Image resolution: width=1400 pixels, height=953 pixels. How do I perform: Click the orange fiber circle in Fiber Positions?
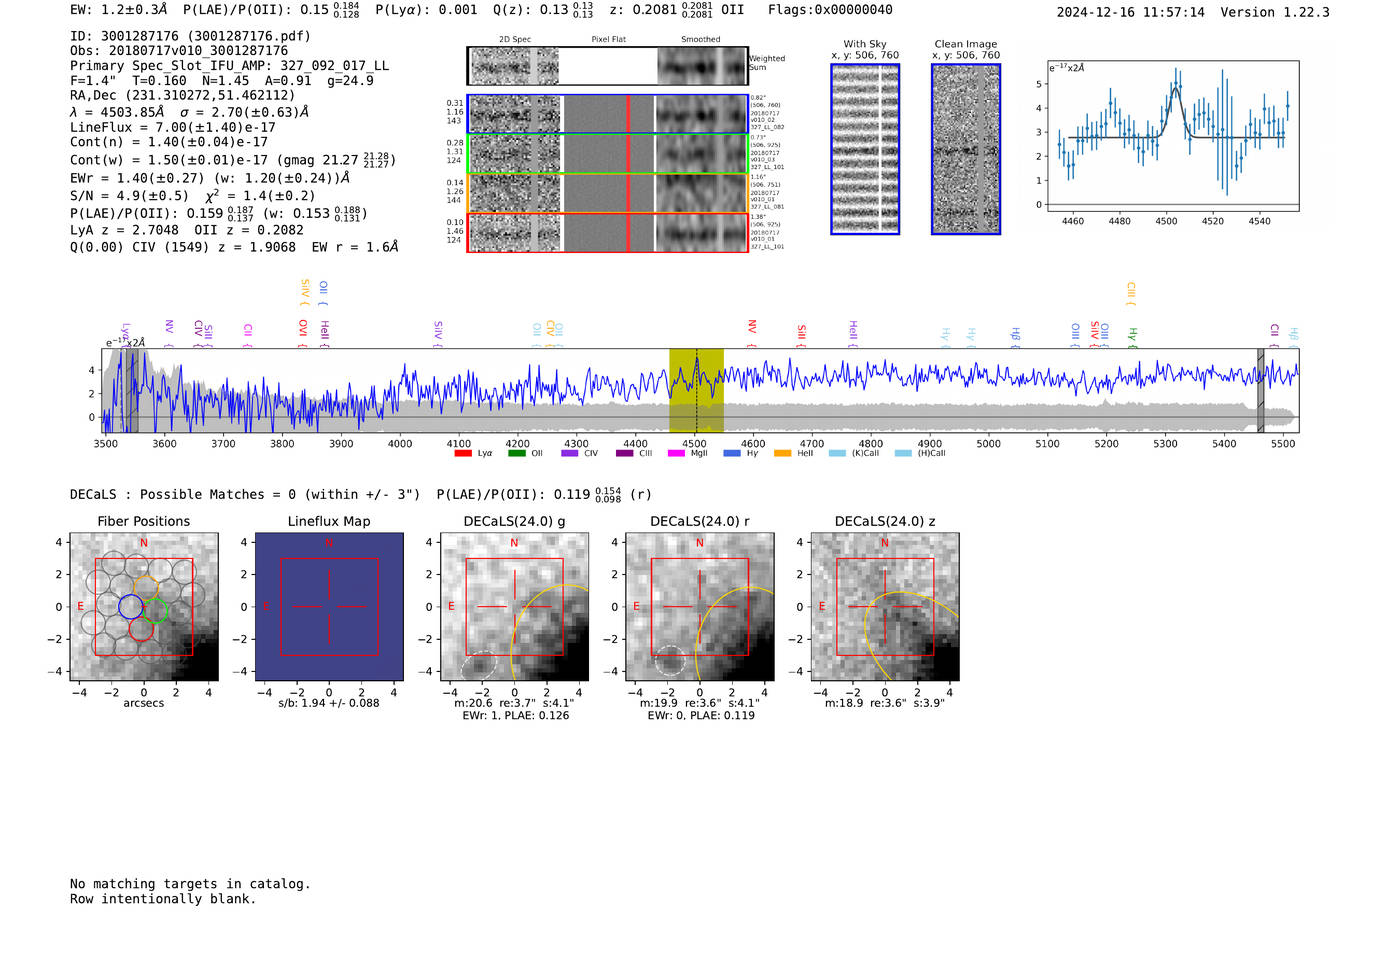146,587
